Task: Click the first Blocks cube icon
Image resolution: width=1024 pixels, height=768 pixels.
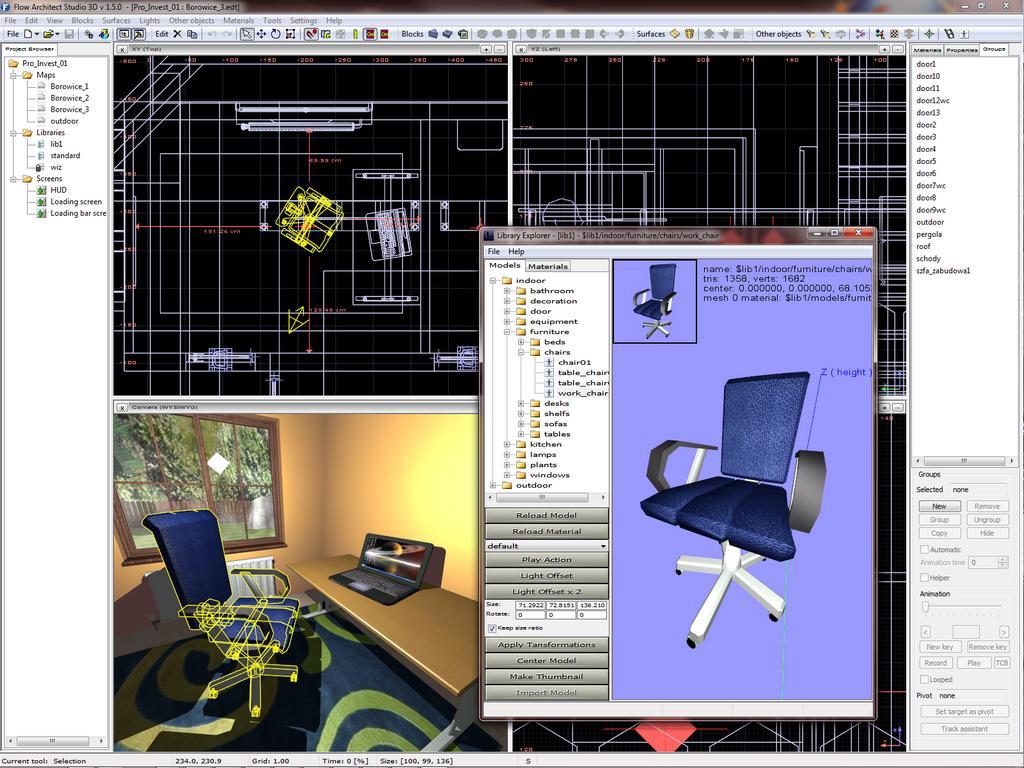Action: [x=433, y=34]
